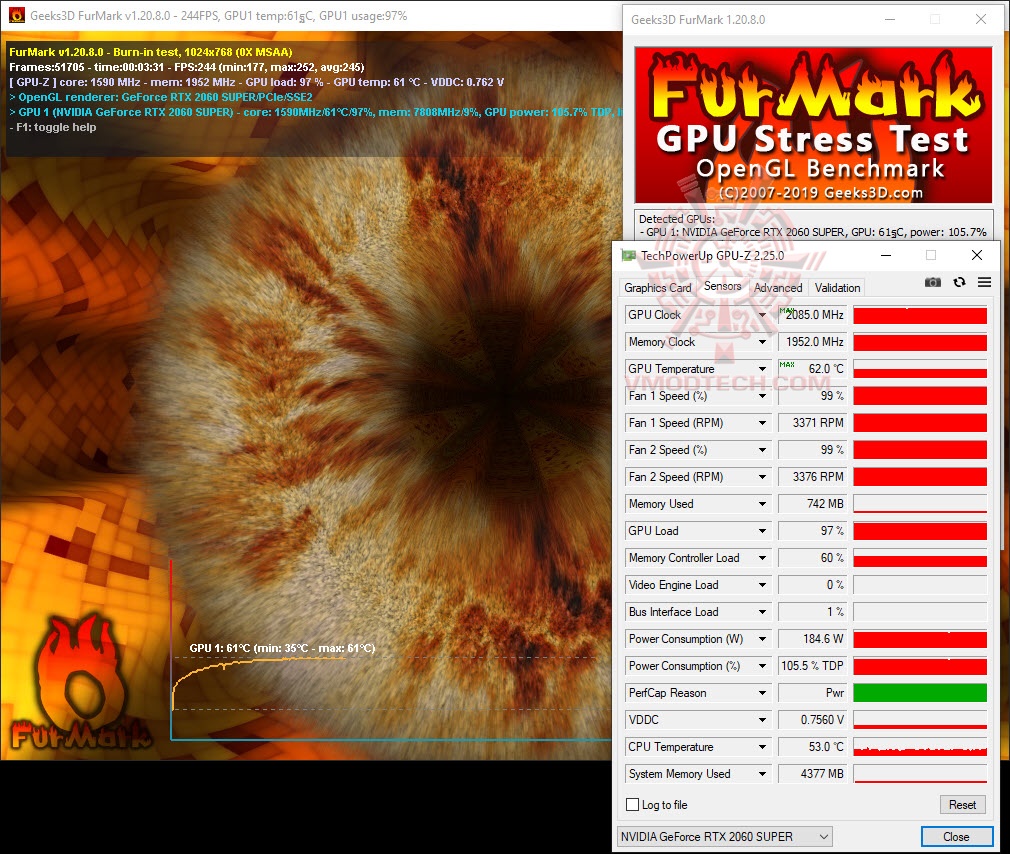Switch to the Graphics Card tab
The image size is (1010, 854).
click(657, 288)
